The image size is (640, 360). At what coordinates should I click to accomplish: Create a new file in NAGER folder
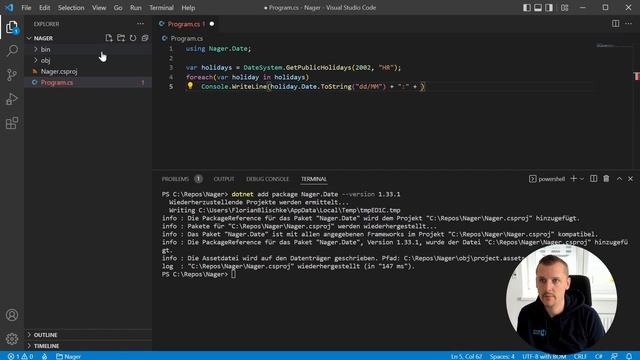pos(109,38)
